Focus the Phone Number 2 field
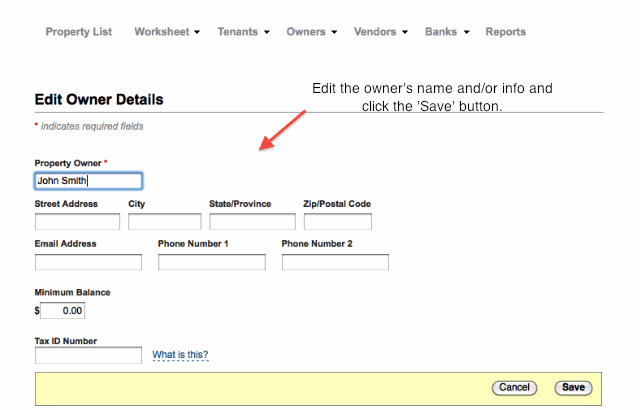The image size is (640, 410). click(x=335, y=262)
